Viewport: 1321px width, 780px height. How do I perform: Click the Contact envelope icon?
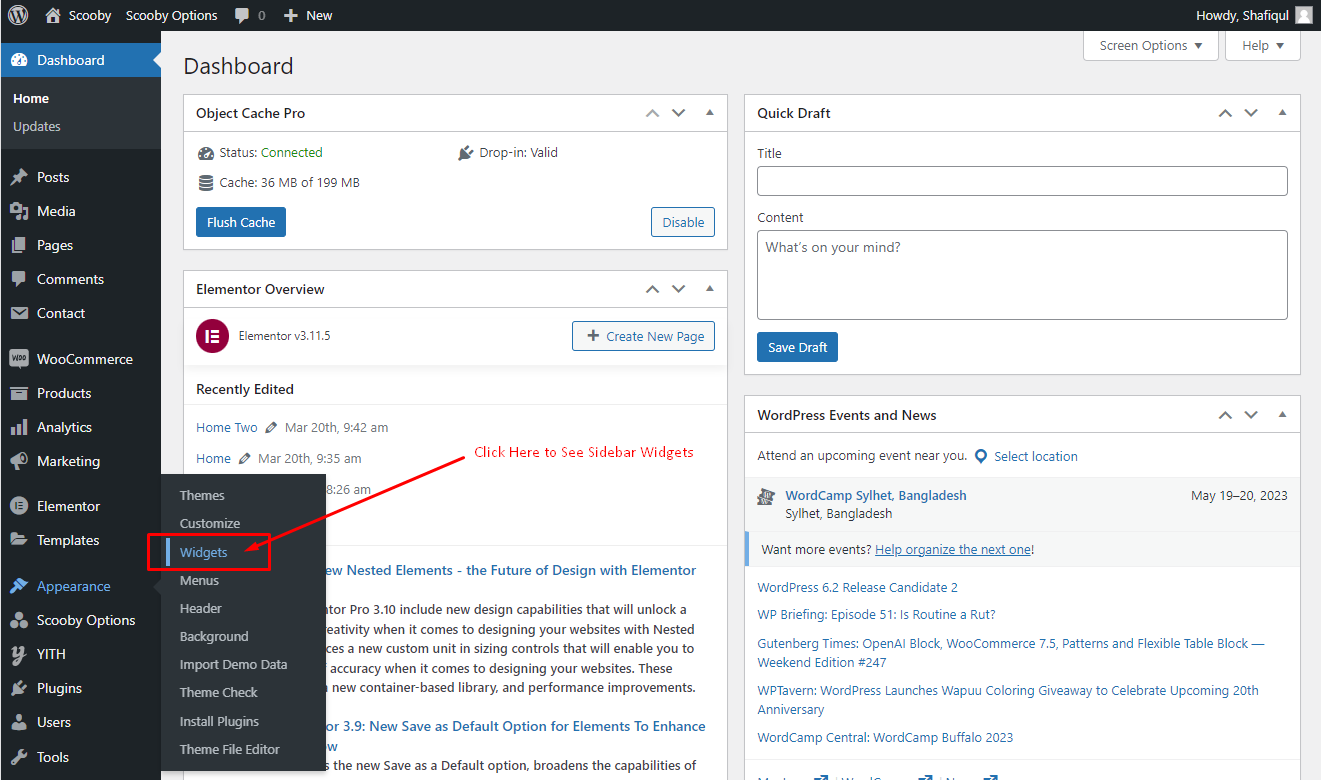pyautogui.click(x=19, y=313)
